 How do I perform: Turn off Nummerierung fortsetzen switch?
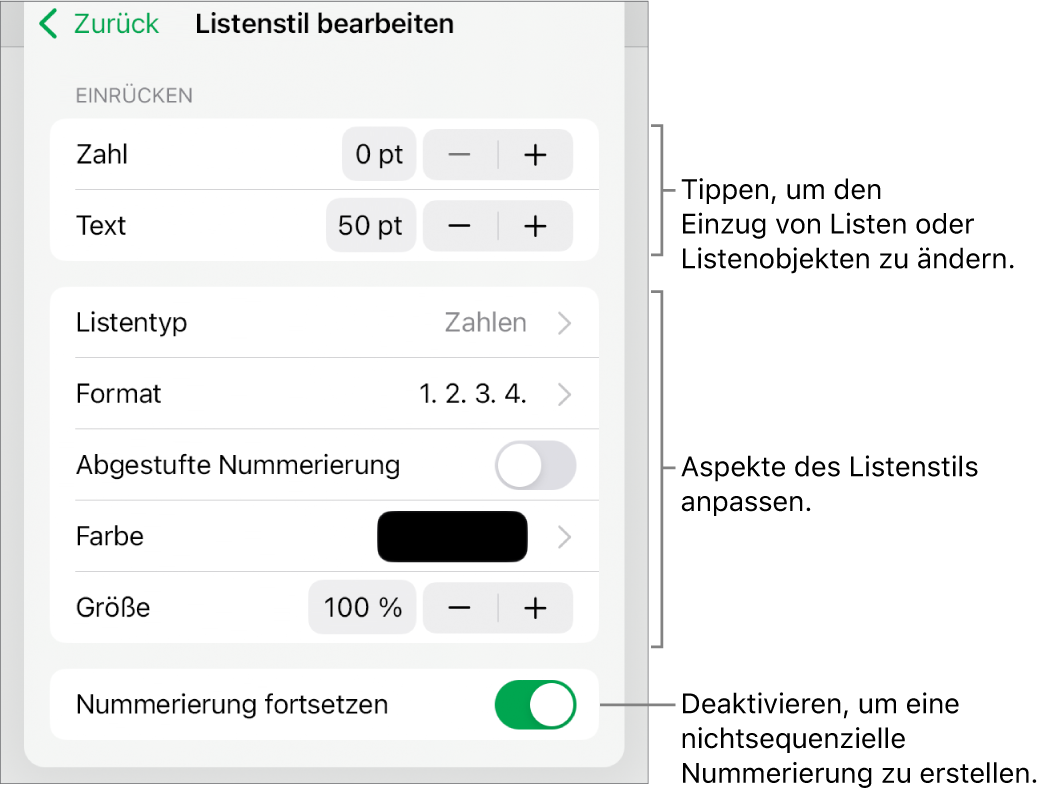pyautogui.click(x=536, y=705)
